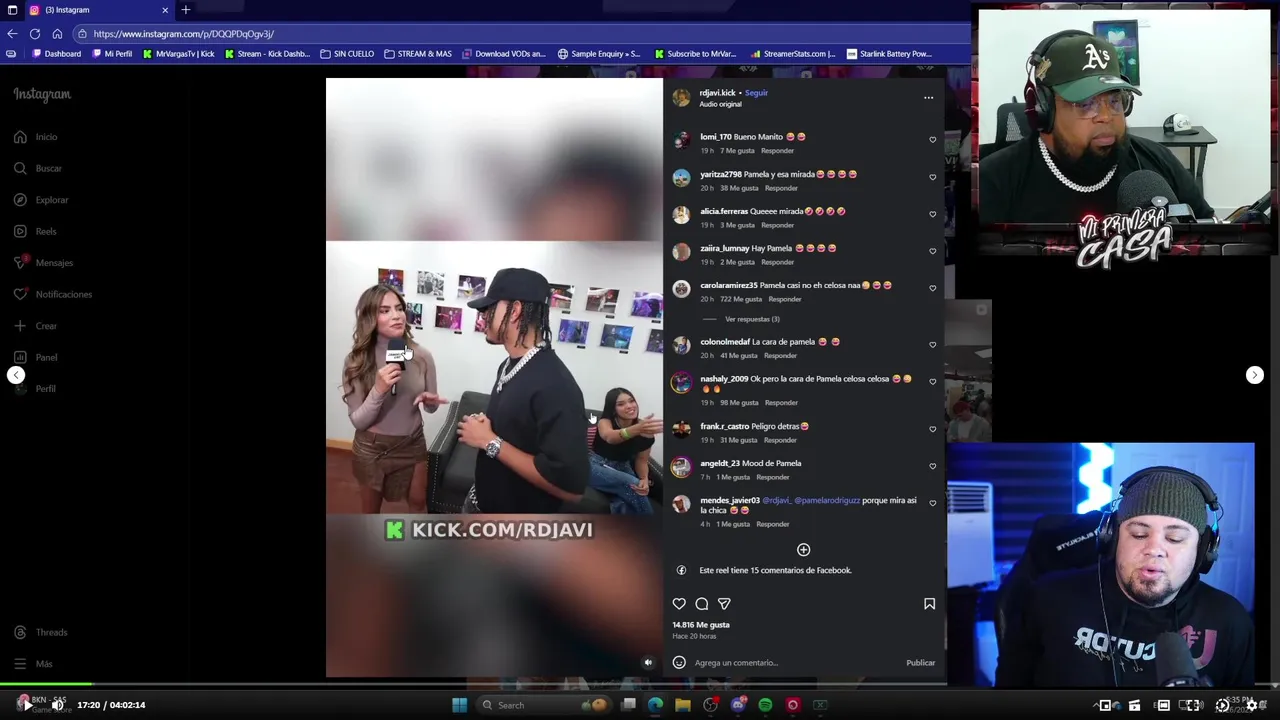Open Reels from the sidebar

[35, 231]
